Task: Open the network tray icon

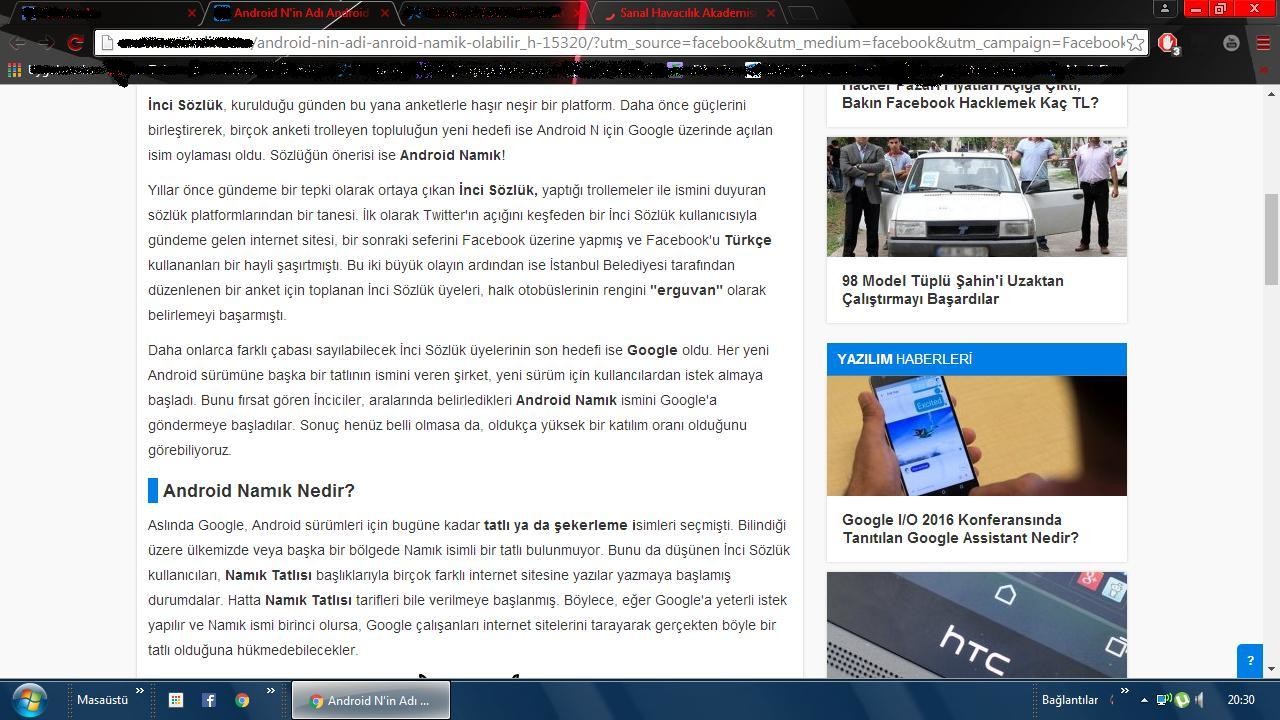Action: tap(1164, 700)
